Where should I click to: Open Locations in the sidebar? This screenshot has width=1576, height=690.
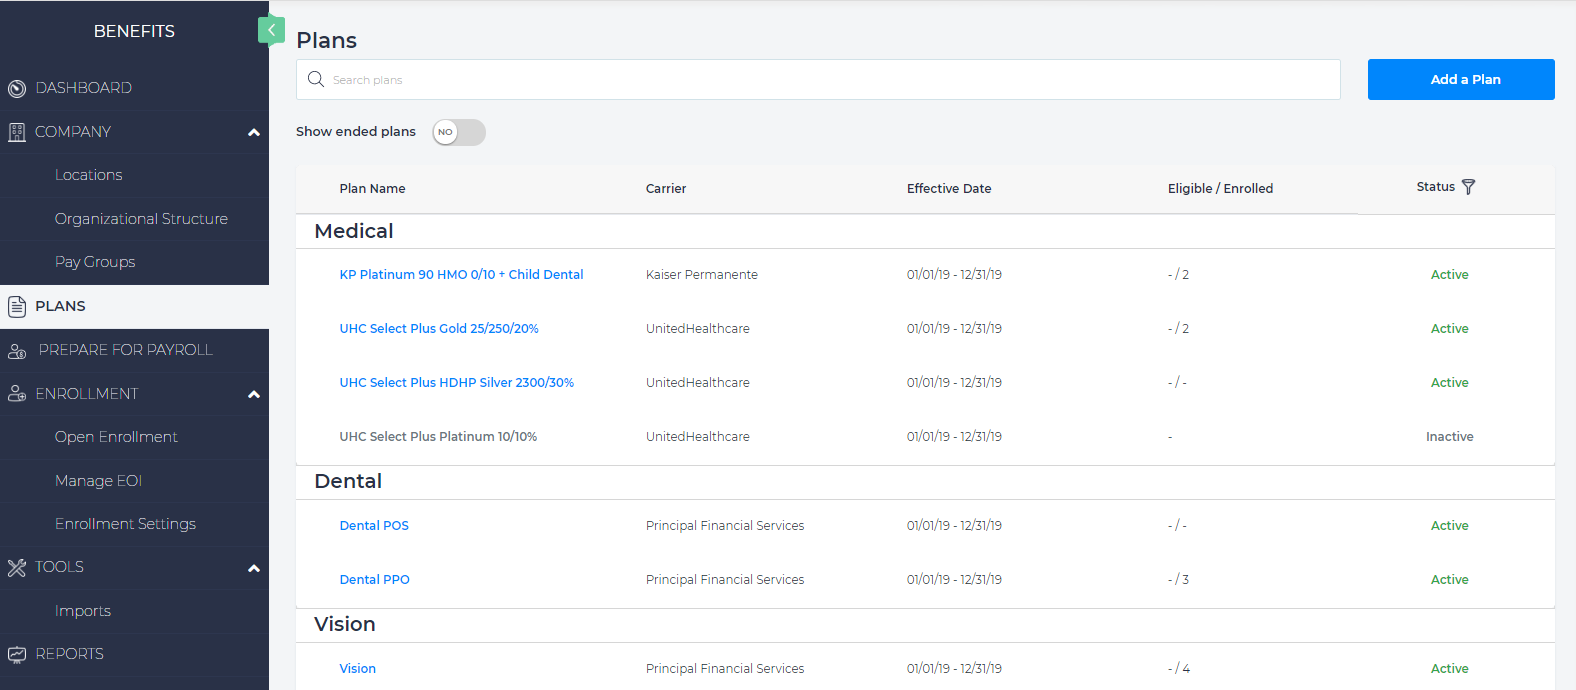pos(89,175)
